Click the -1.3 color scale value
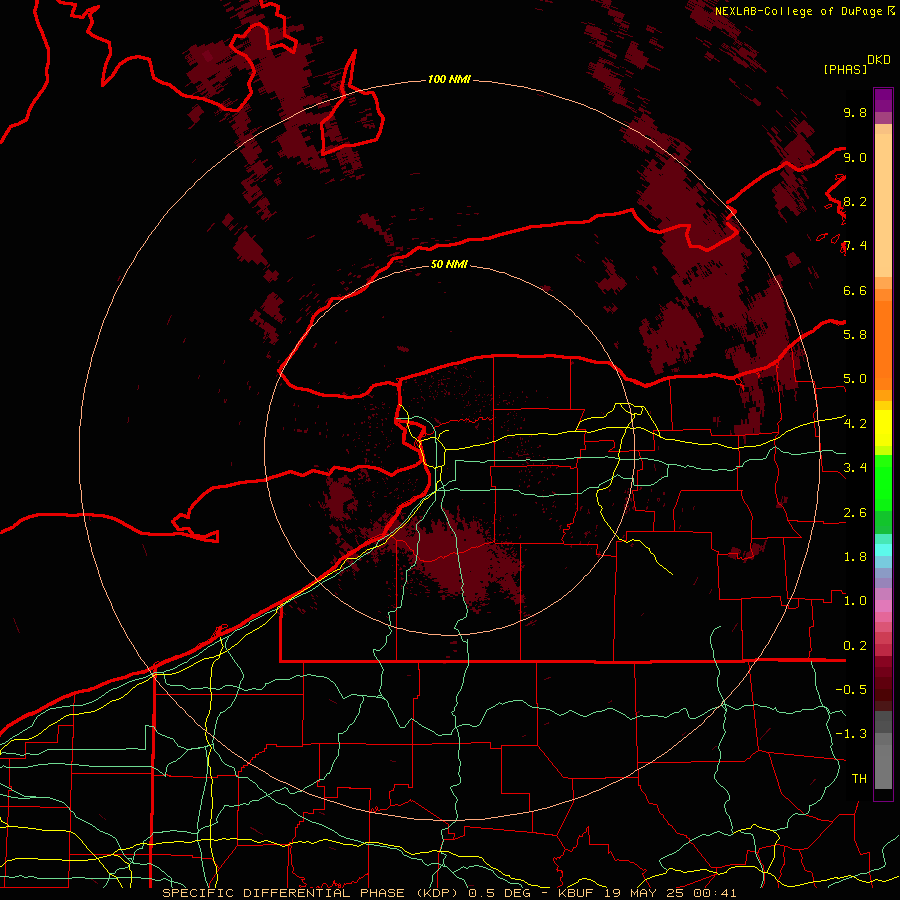Screen dimensions: 900x900 851,734
